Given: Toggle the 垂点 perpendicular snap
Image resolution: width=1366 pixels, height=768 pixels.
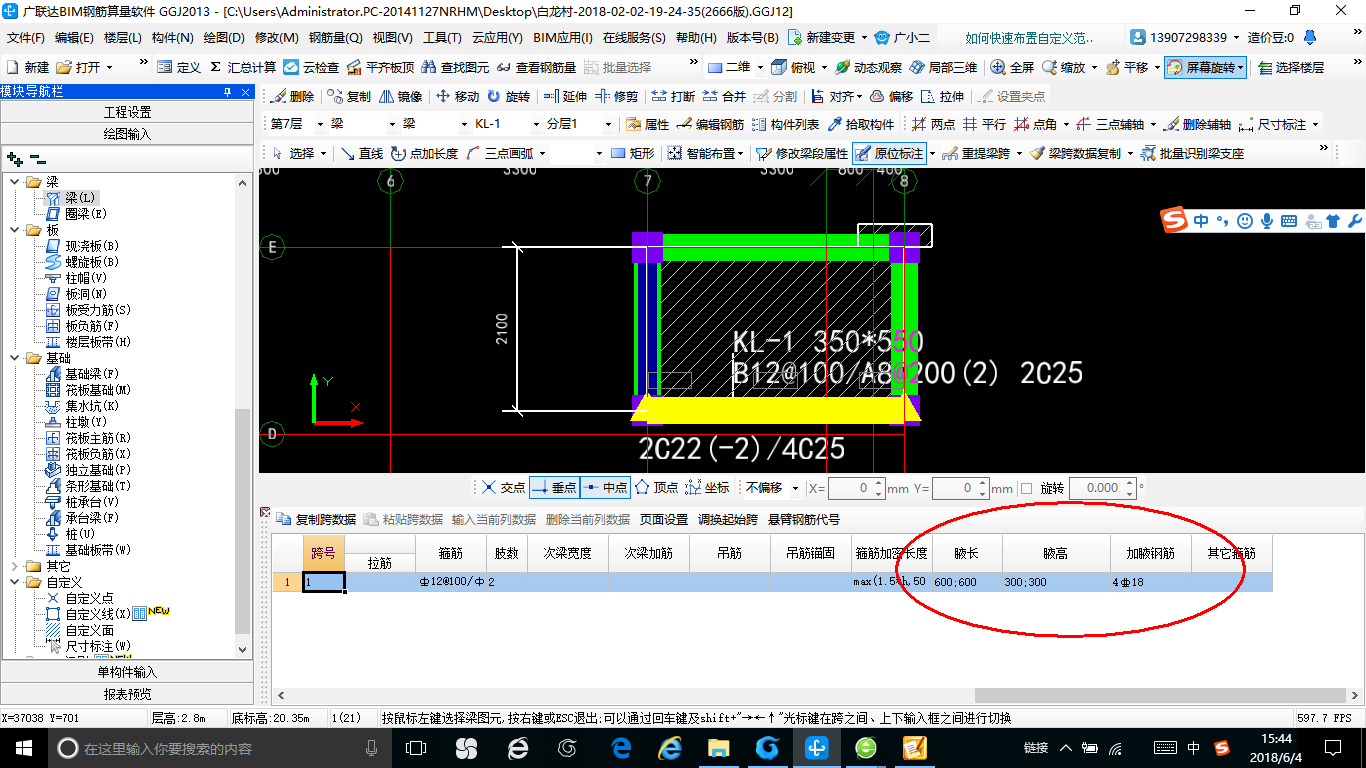Looking at the screenshot, I should coord(554,488).
